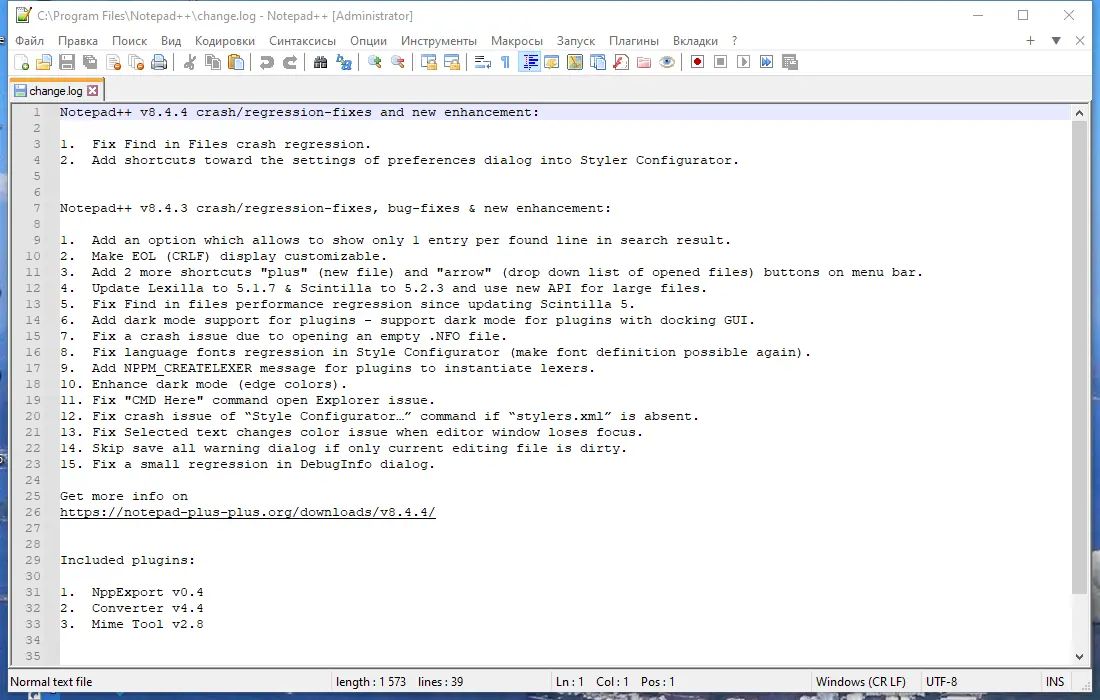Close current document toolbar icon
This screenshot has height=700, width=1100.
114,62
